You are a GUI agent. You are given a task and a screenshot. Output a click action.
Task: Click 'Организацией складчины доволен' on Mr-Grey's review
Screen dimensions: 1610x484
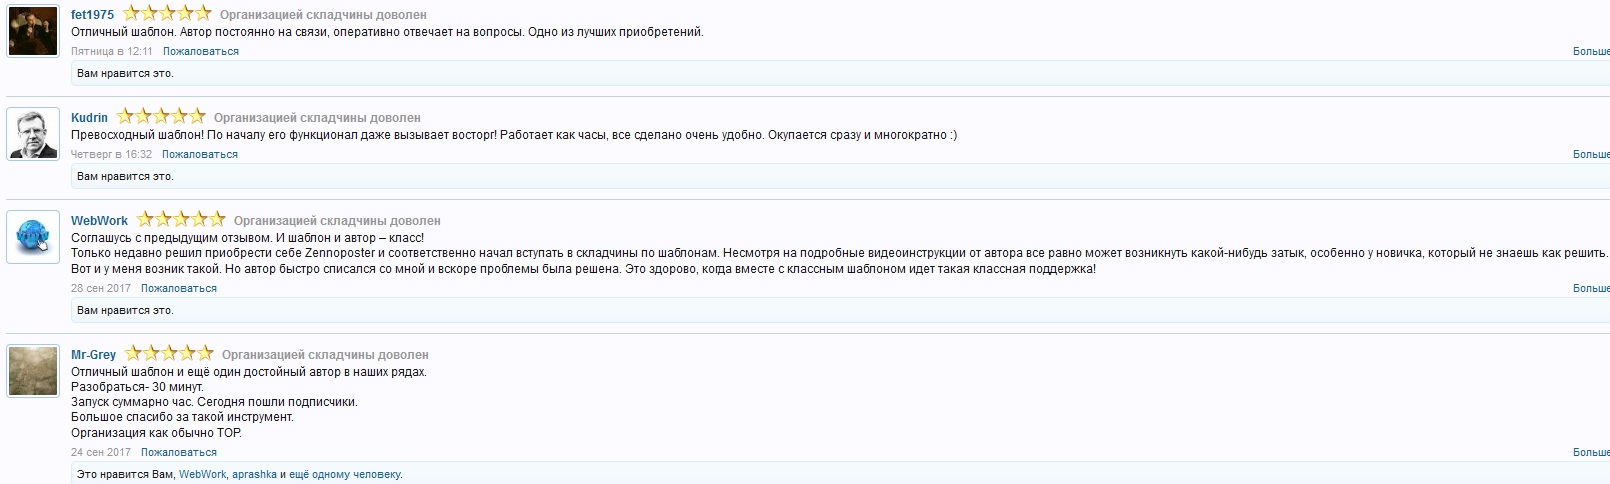pos(325,355)
